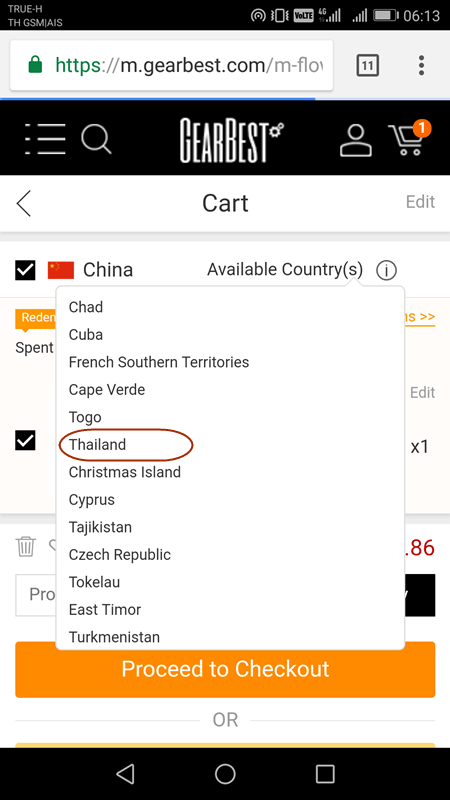
Task: Tap the Android home navigation button
Action: (x=225, y=773)
